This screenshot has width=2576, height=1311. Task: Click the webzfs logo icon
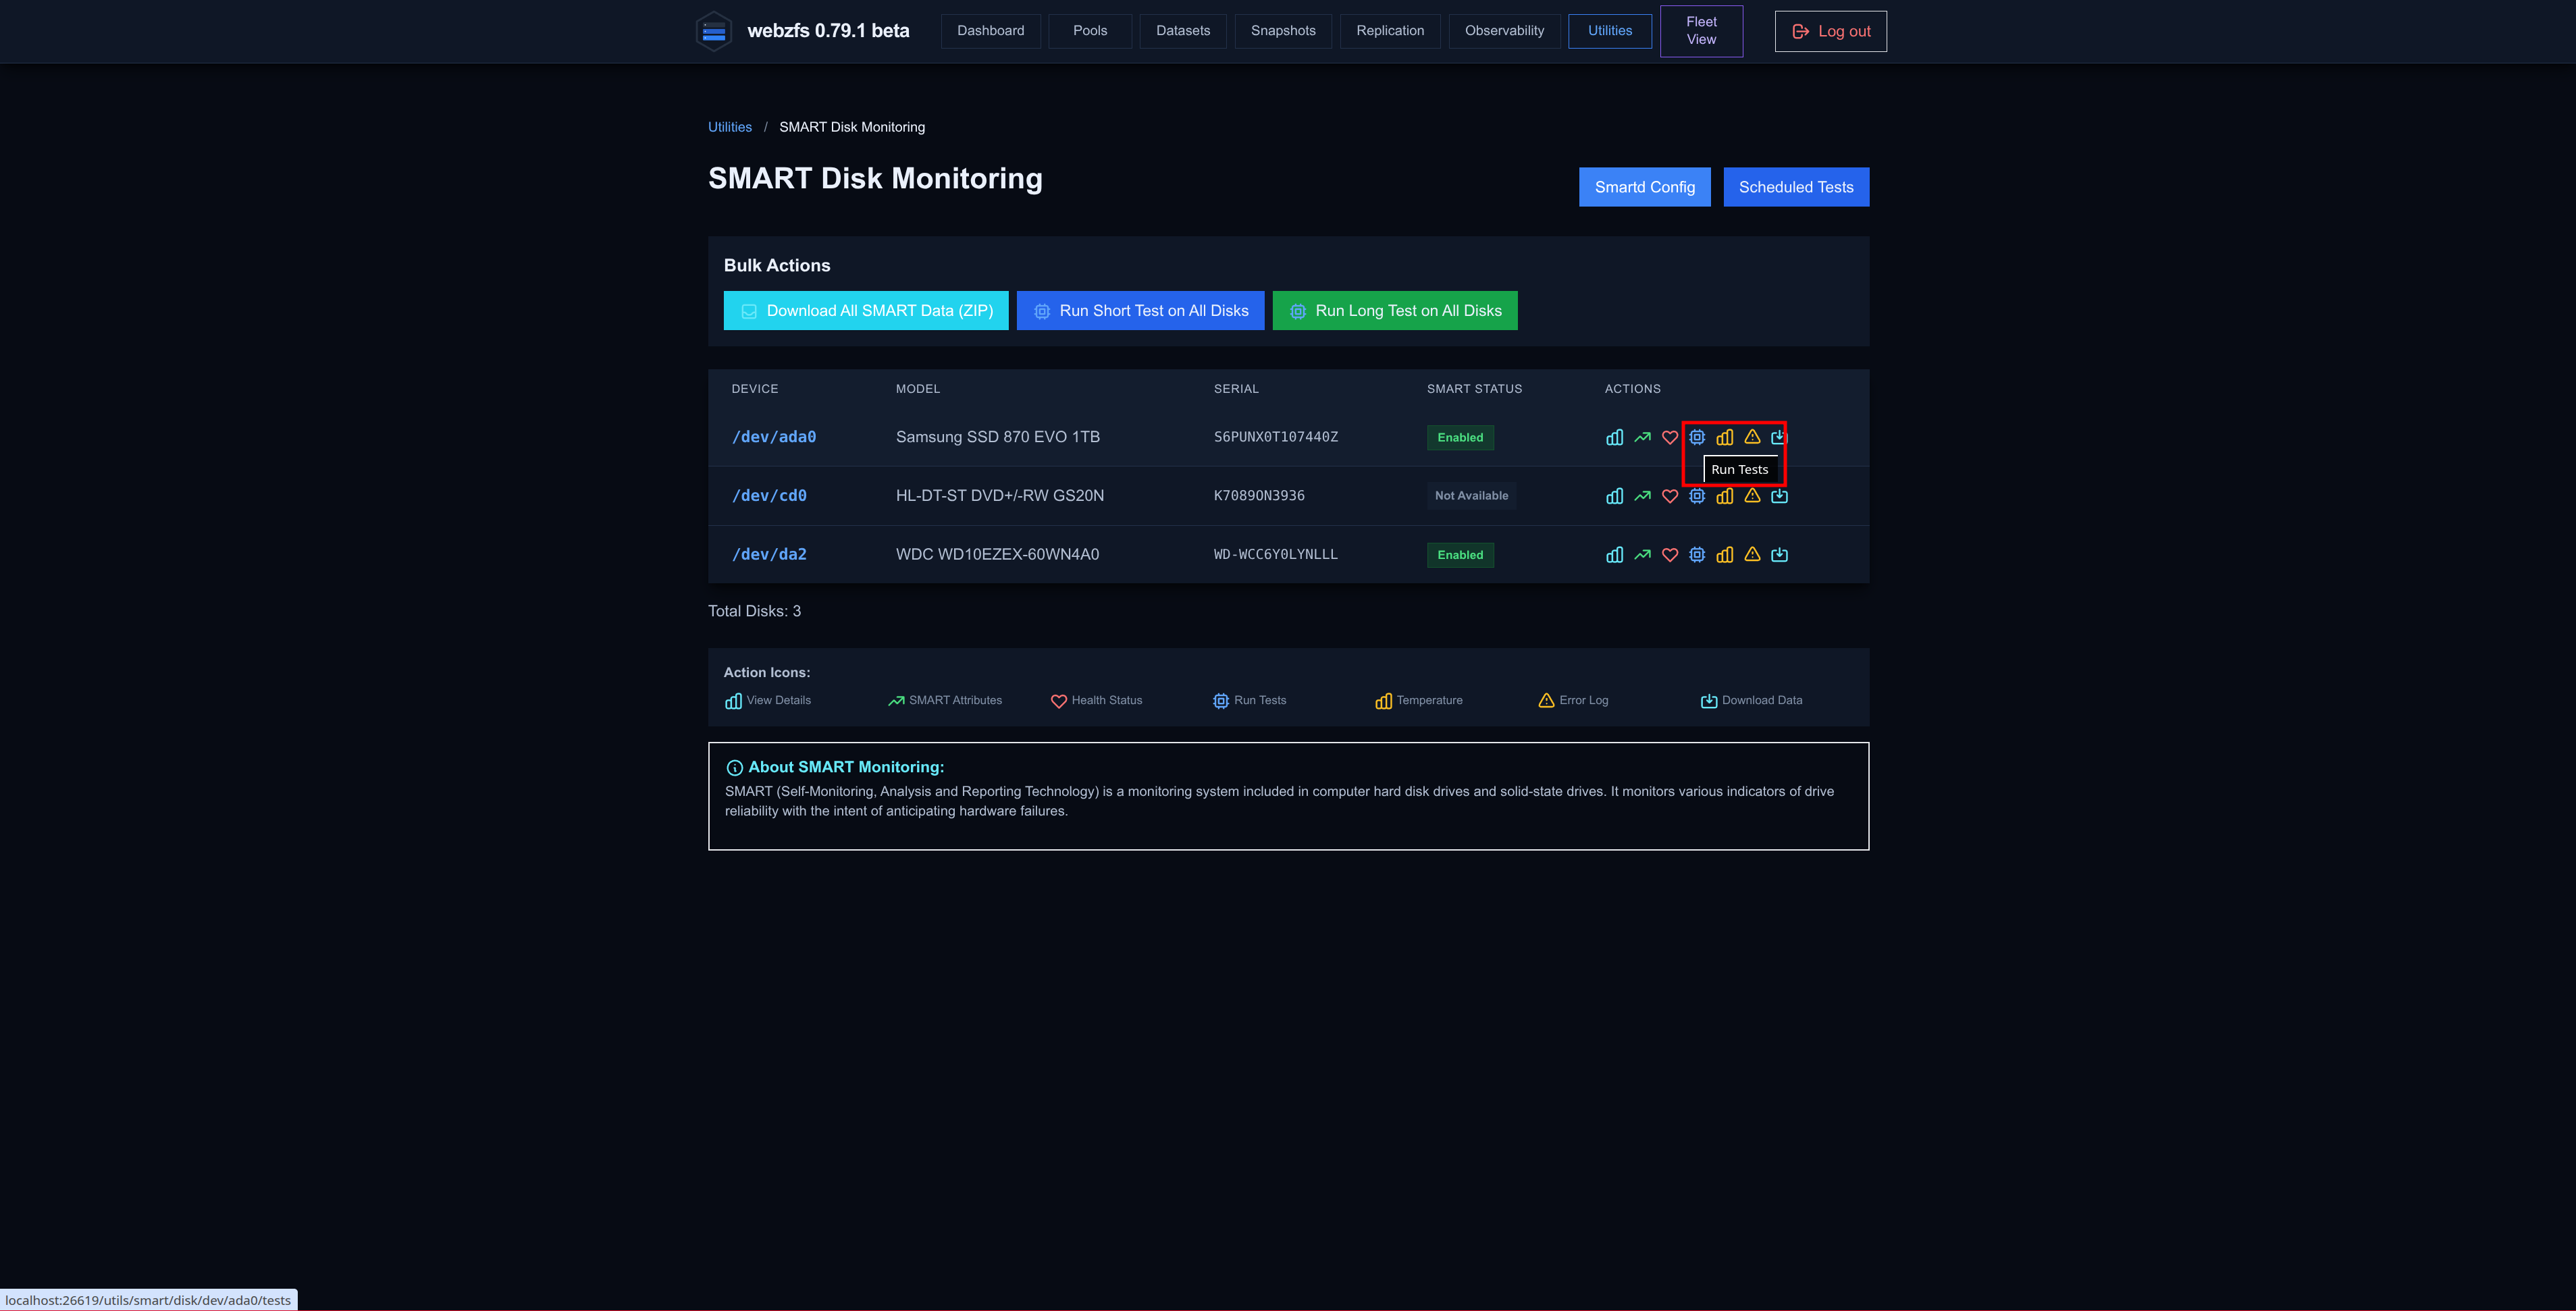(x=713, y=31)
